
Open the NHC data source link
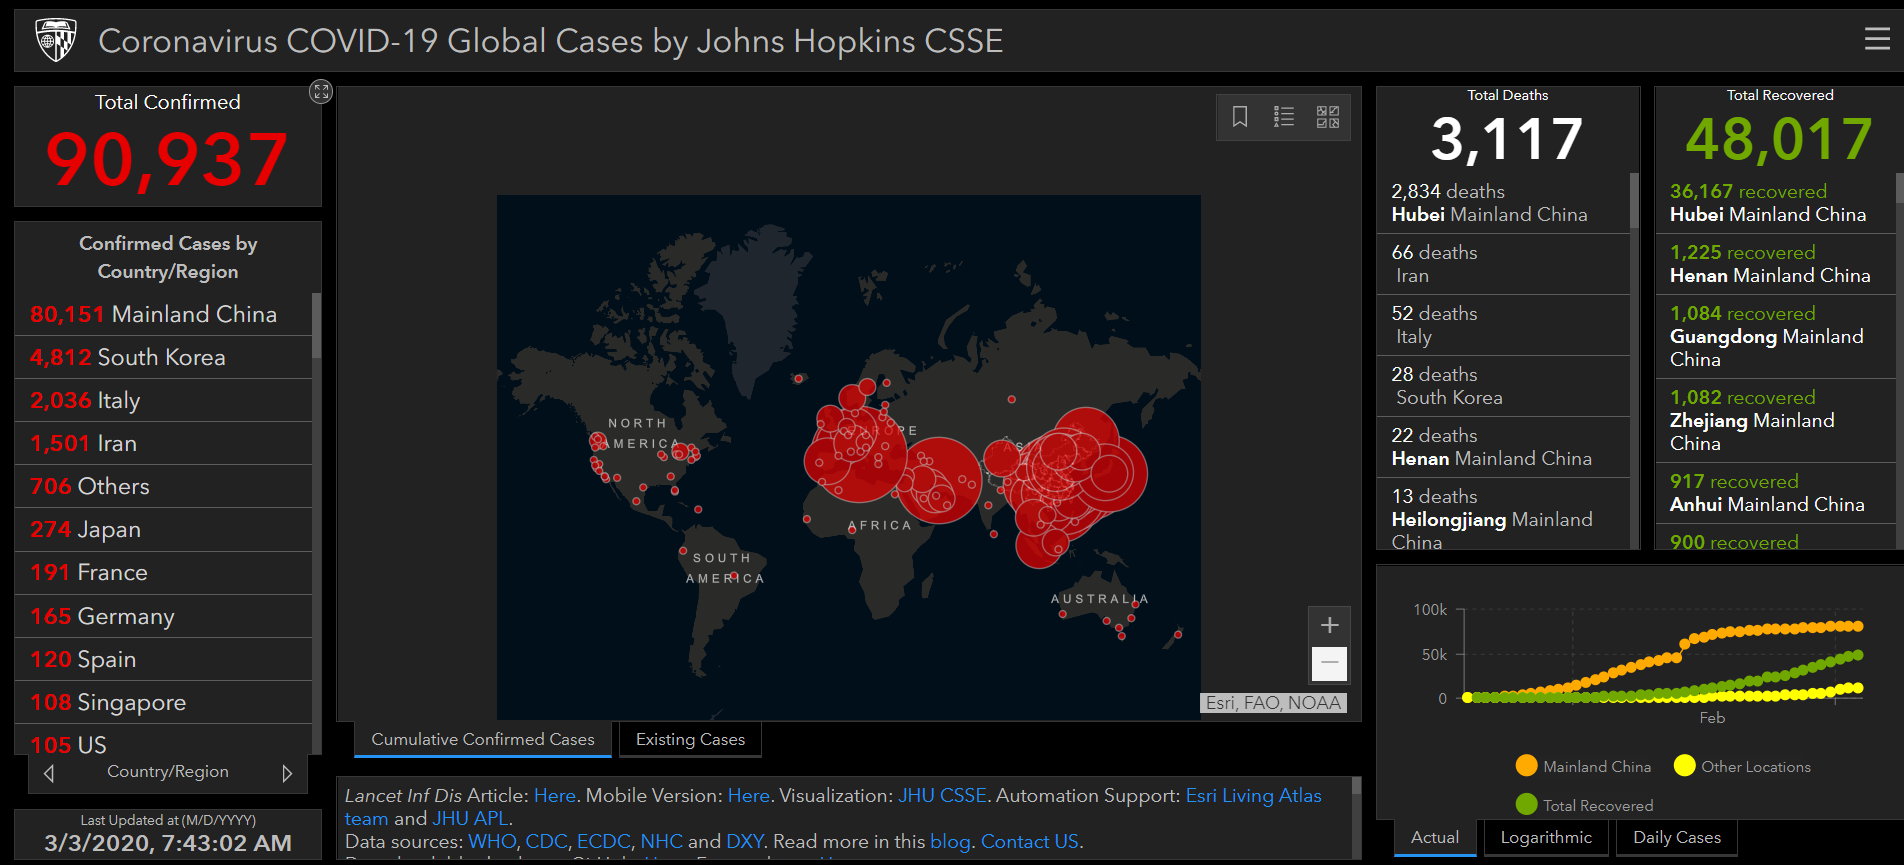pos(661,841)
